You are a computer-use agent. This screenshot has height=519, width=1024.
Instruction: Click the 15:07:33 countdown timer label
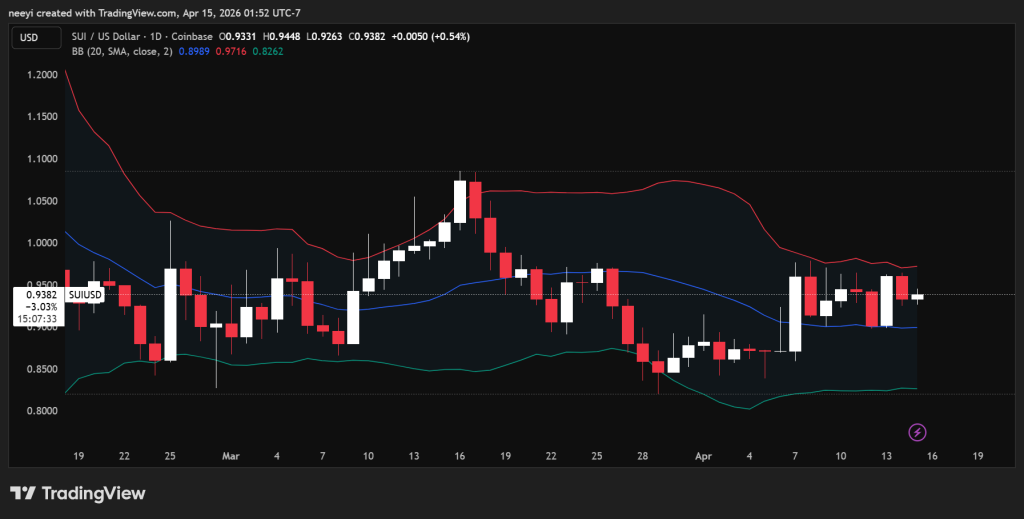pyautogui.click(x=37, y=319)
